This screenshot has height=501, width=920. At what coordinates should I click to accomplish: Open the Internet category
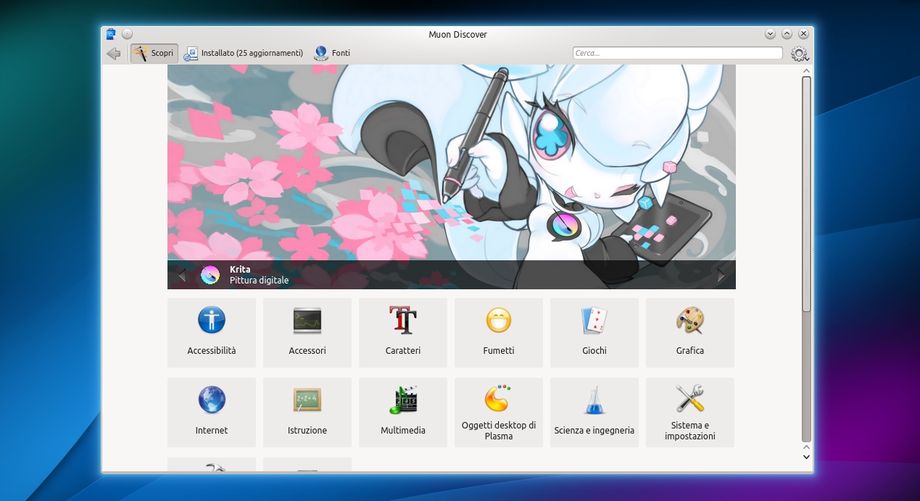pos(211,412)
